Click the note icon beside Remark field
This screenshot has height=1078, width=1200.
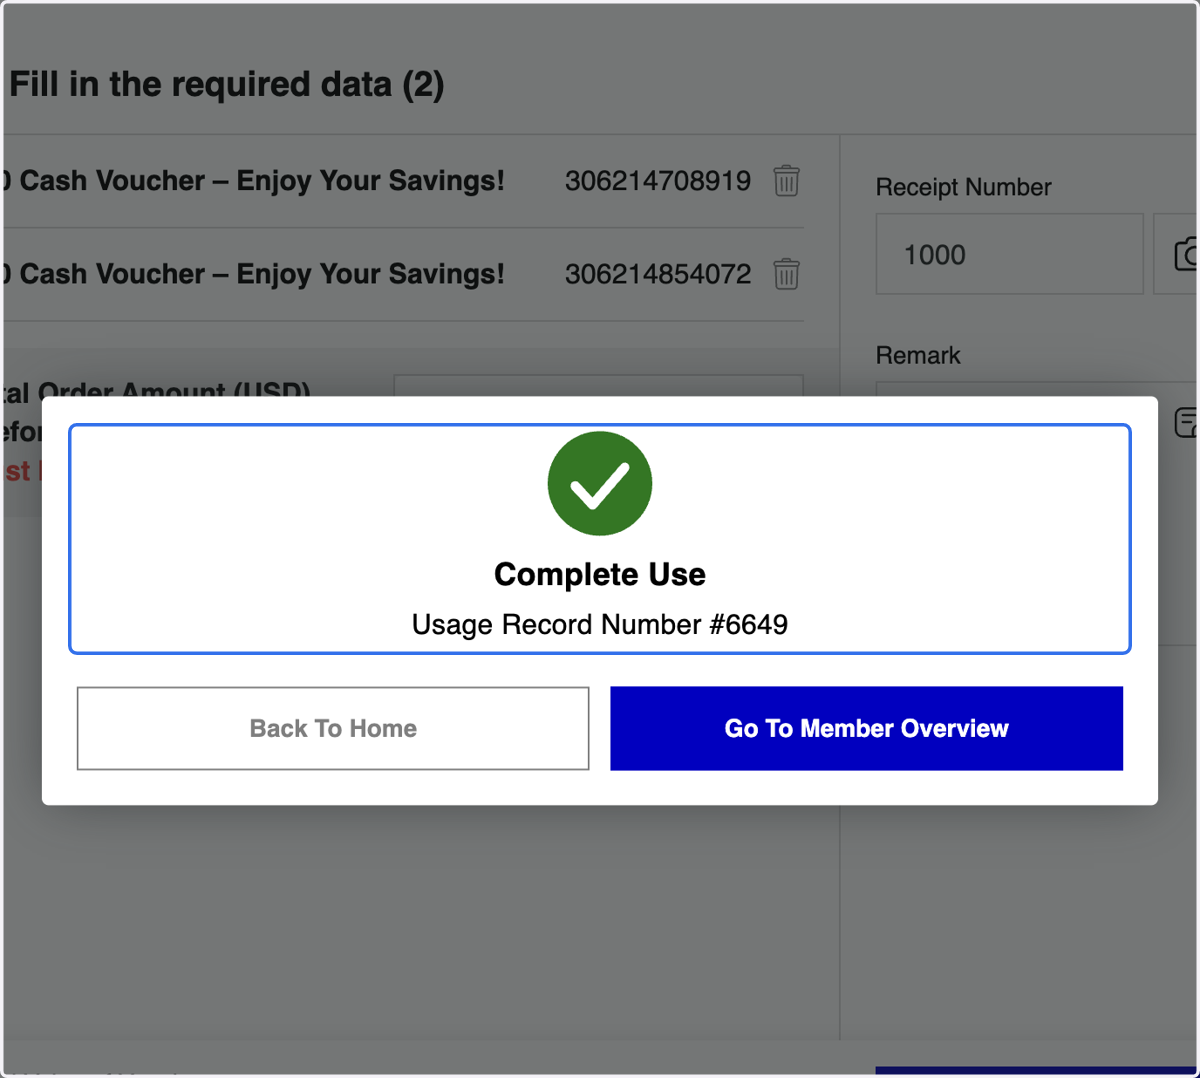(x=1186, y=422)
